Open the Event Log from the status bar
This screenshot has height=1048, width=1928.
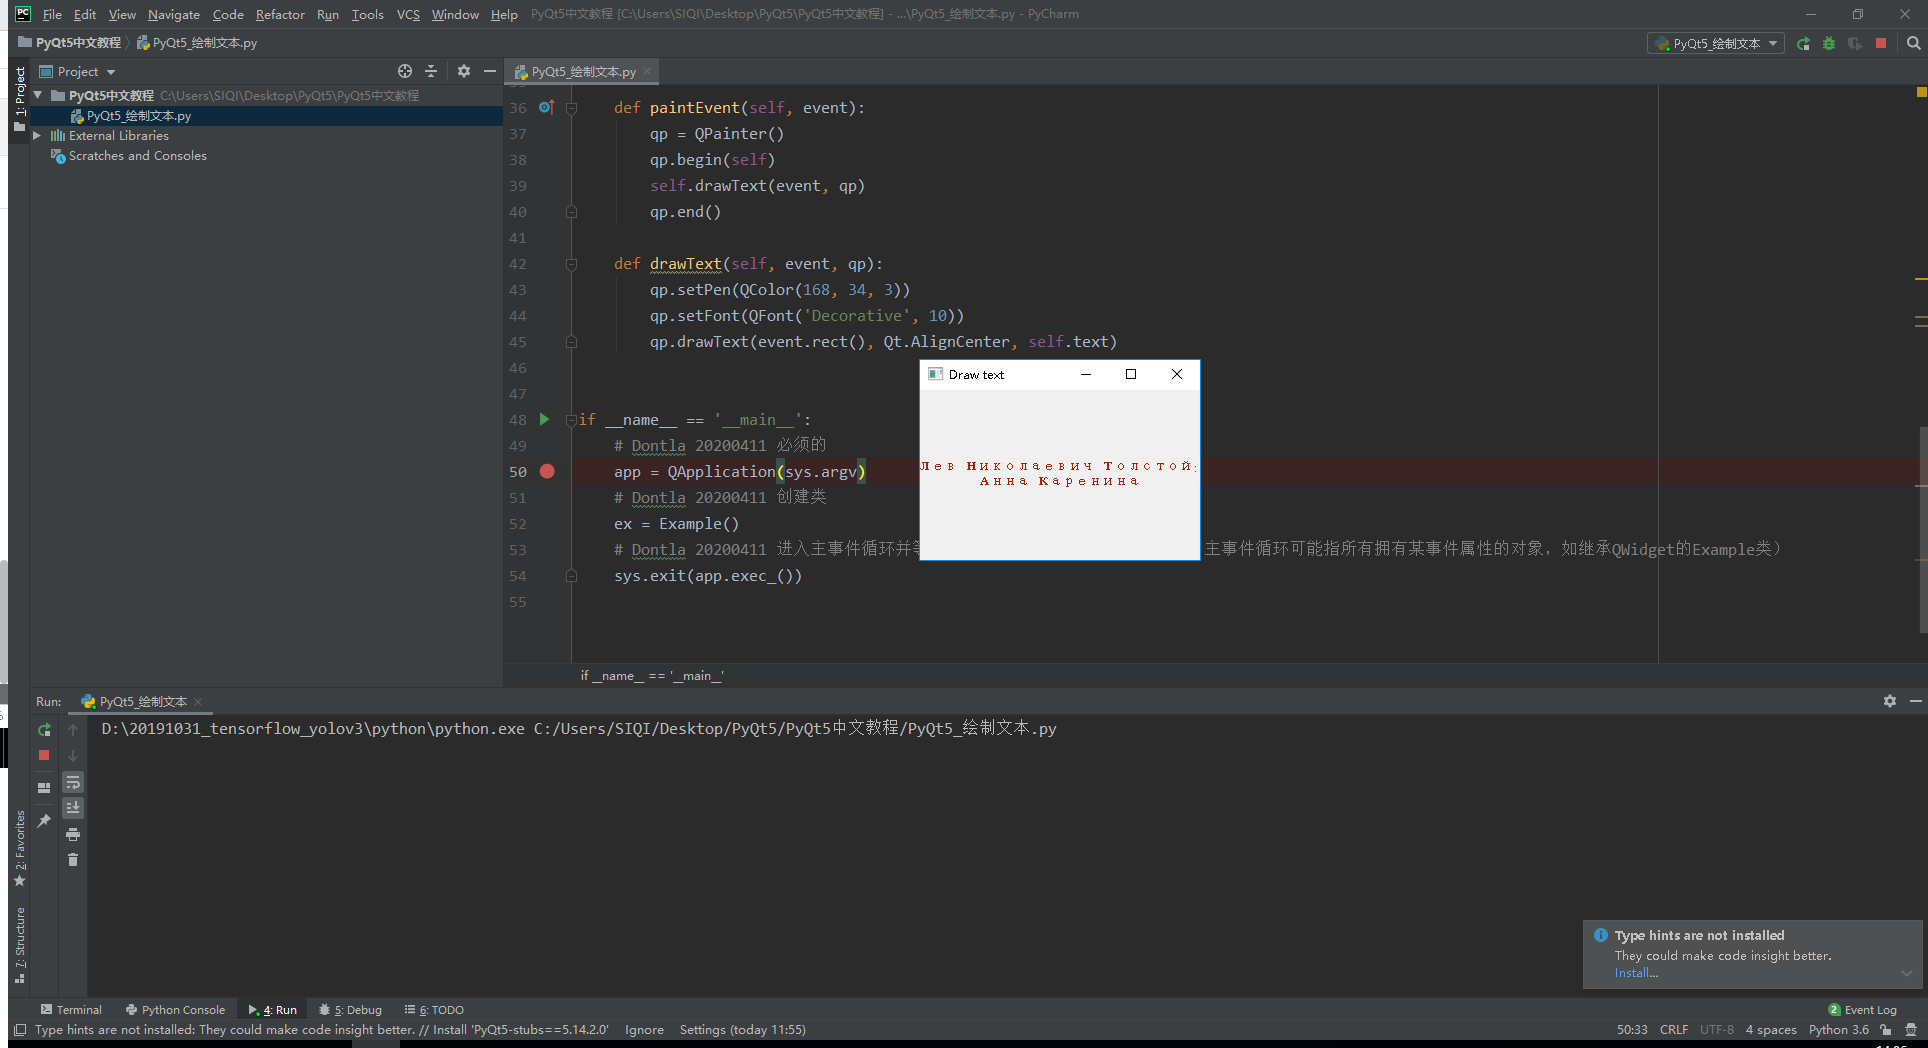[1869, 1009]
